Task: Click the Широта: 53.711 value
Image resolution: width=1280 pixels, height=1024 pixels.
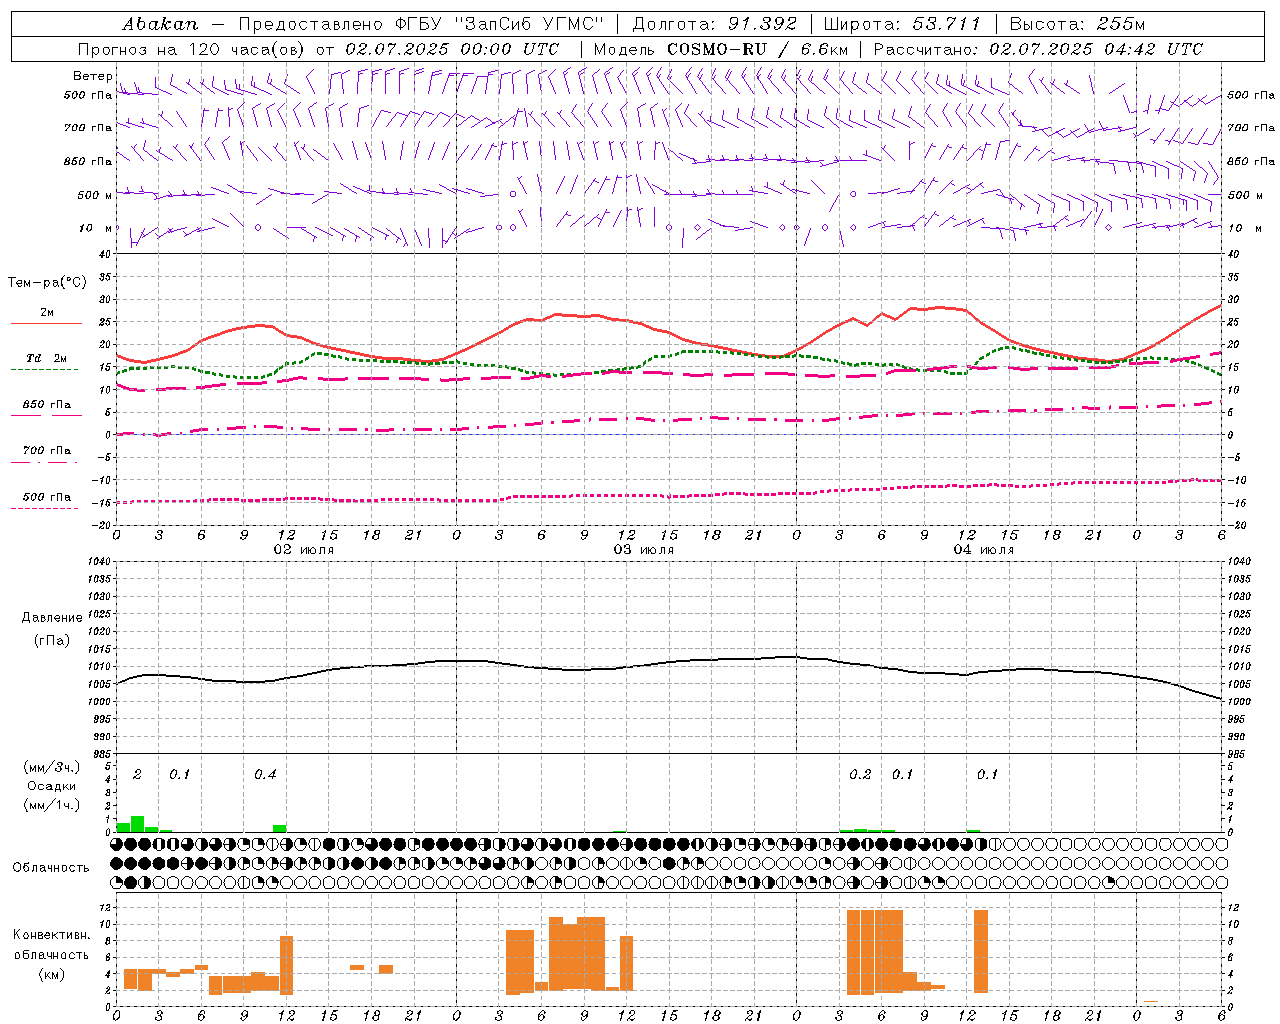Action: 902,24
